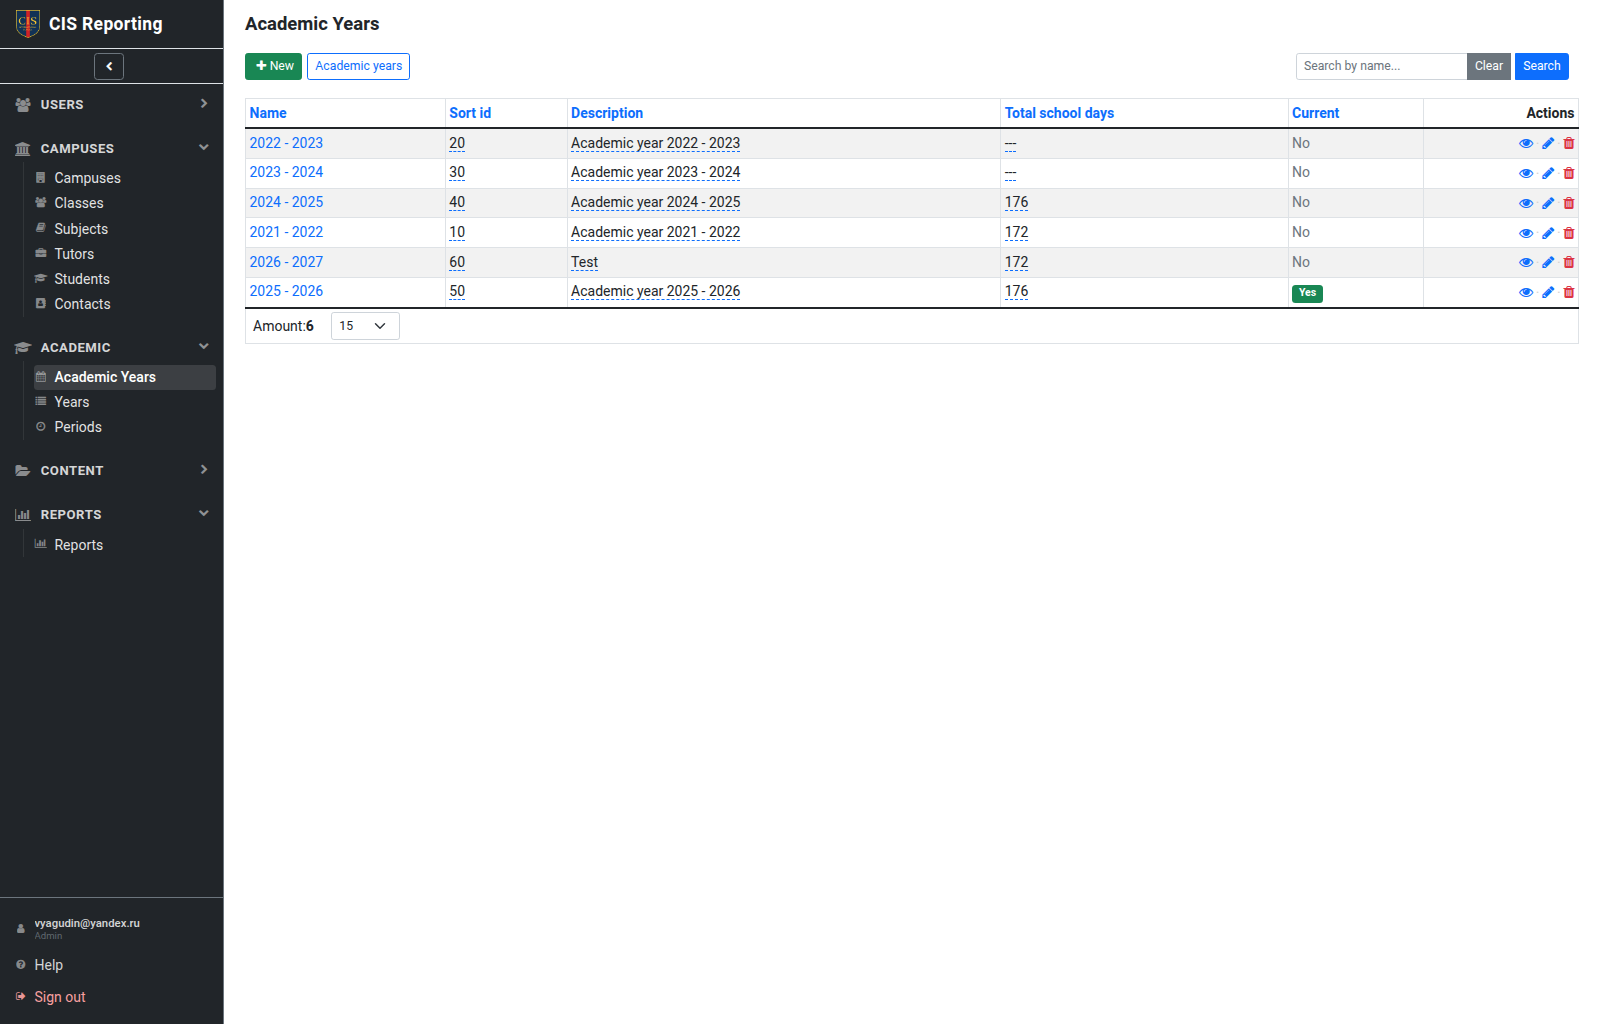Click the green New button

coord(273,66)
